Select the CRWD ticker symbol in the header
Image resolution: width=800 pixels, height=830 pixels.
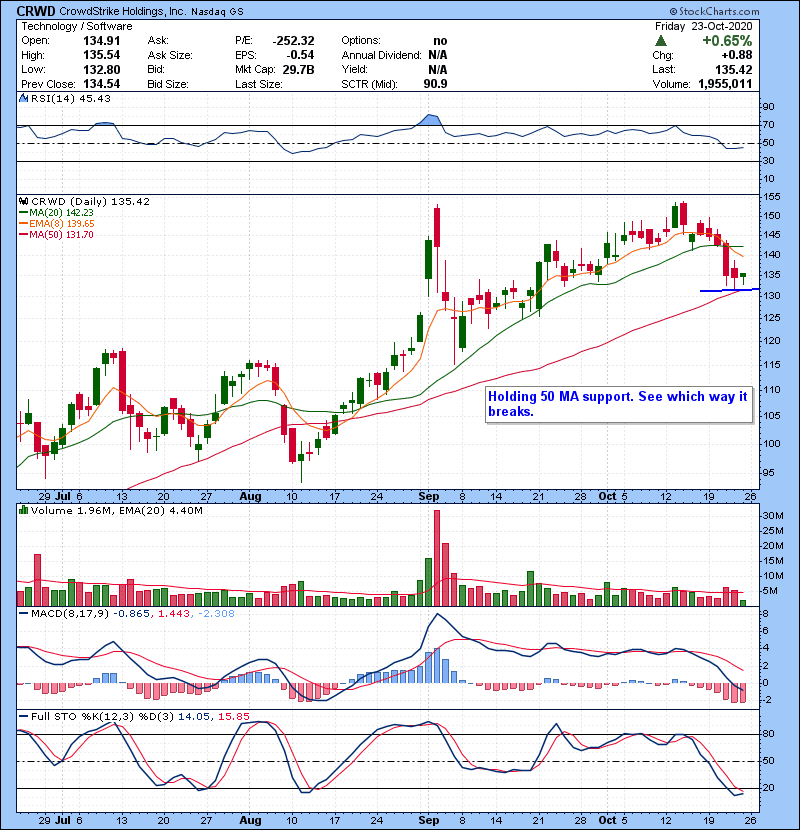pos(36,11)
